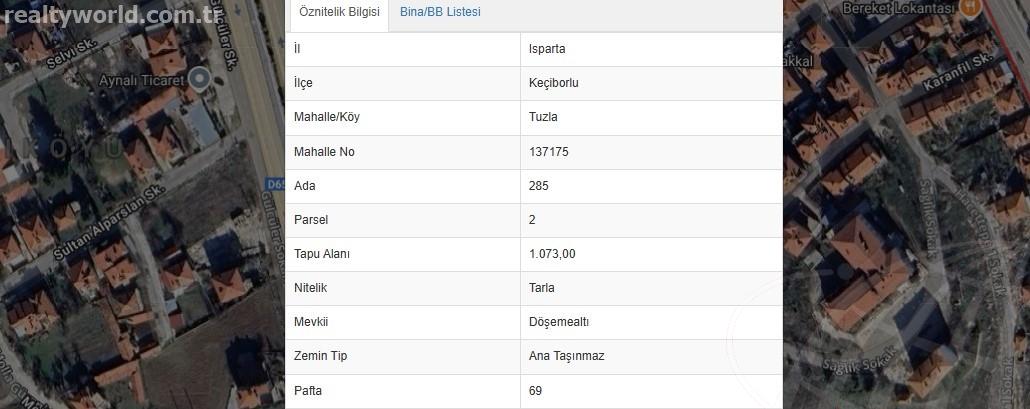Click the Pafta value 69
The image size is (1030, 409).
click(x=535, y=391)
